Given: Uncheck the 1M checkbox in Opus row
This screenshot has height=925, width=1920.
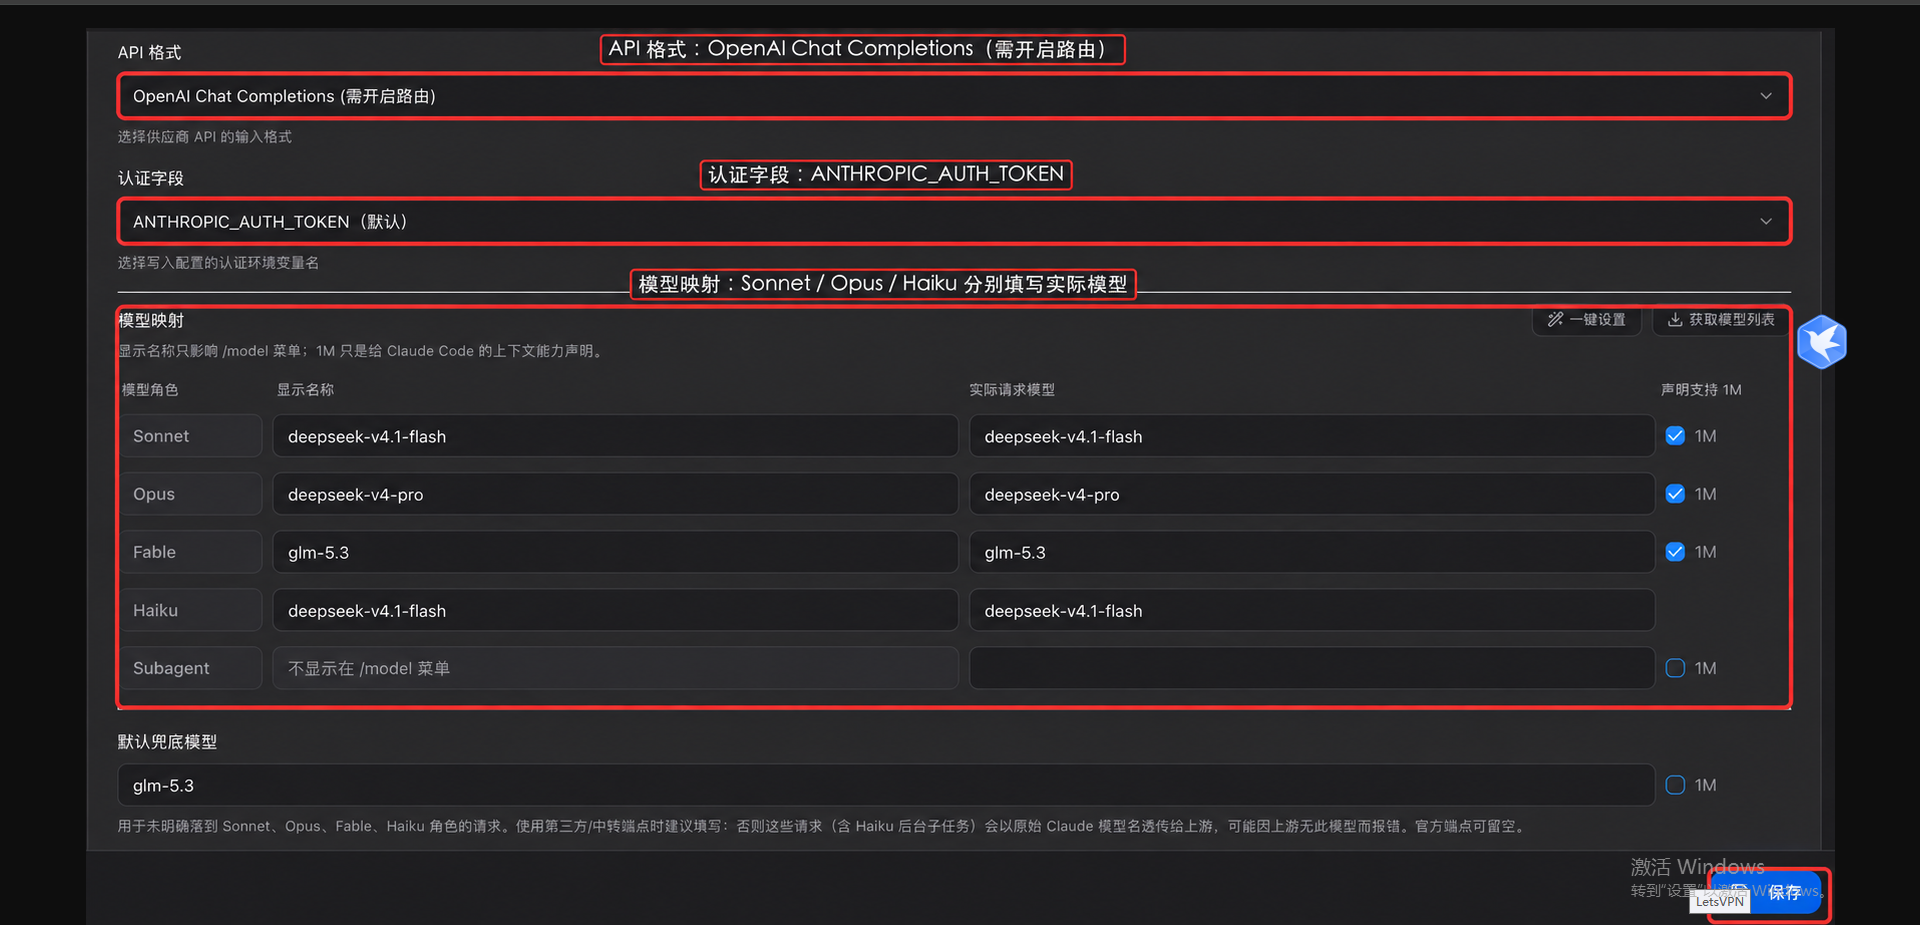Looking at the screenshot, I should 1675,494.
